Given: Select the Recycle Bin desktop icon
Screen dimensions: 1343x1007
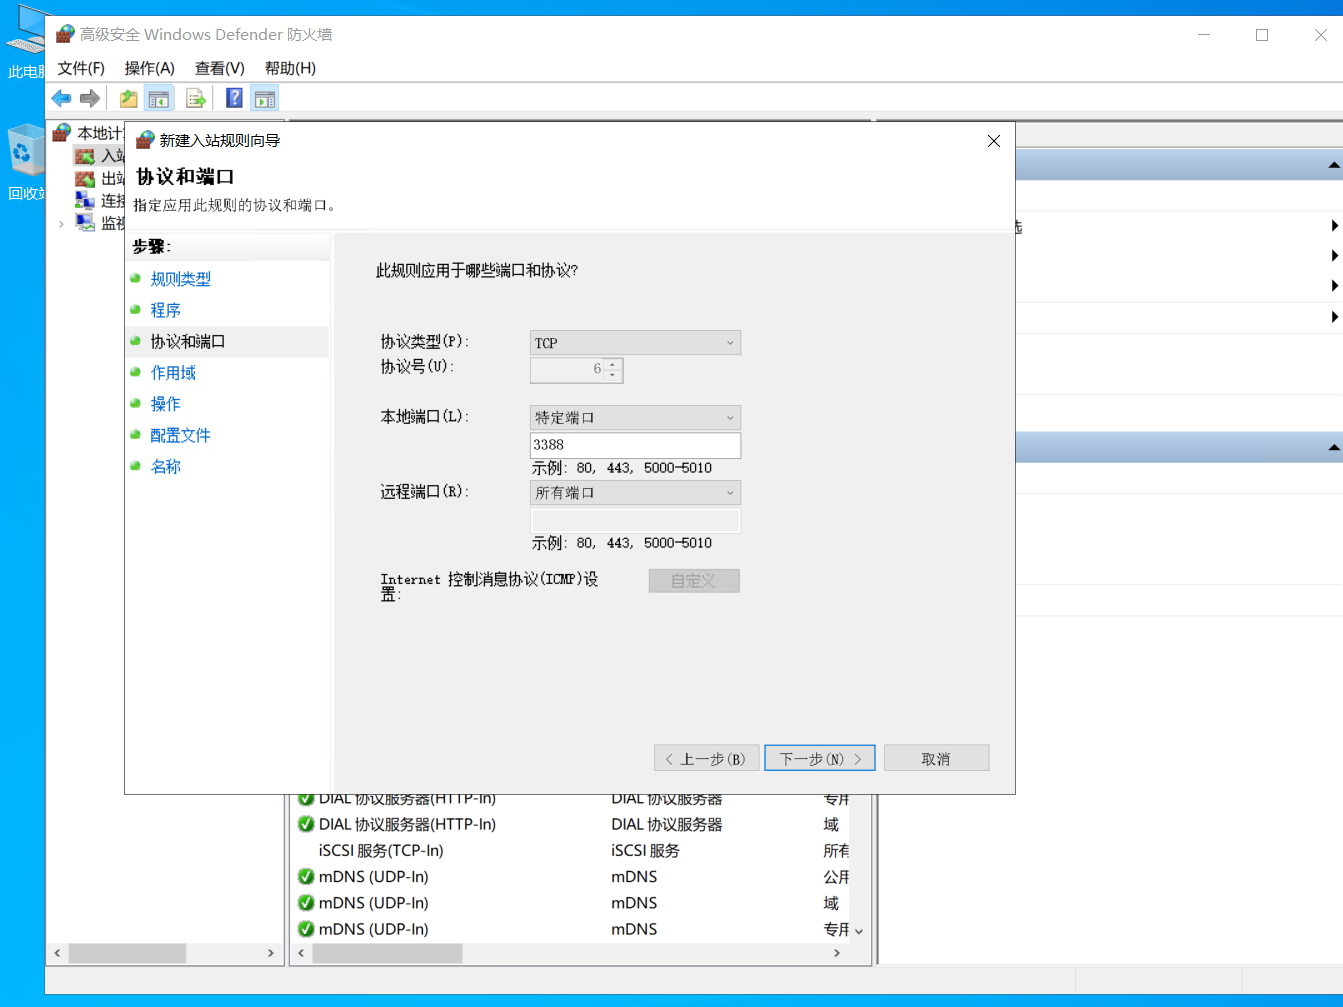Looking at the screenshot, I should coord(25,150).
